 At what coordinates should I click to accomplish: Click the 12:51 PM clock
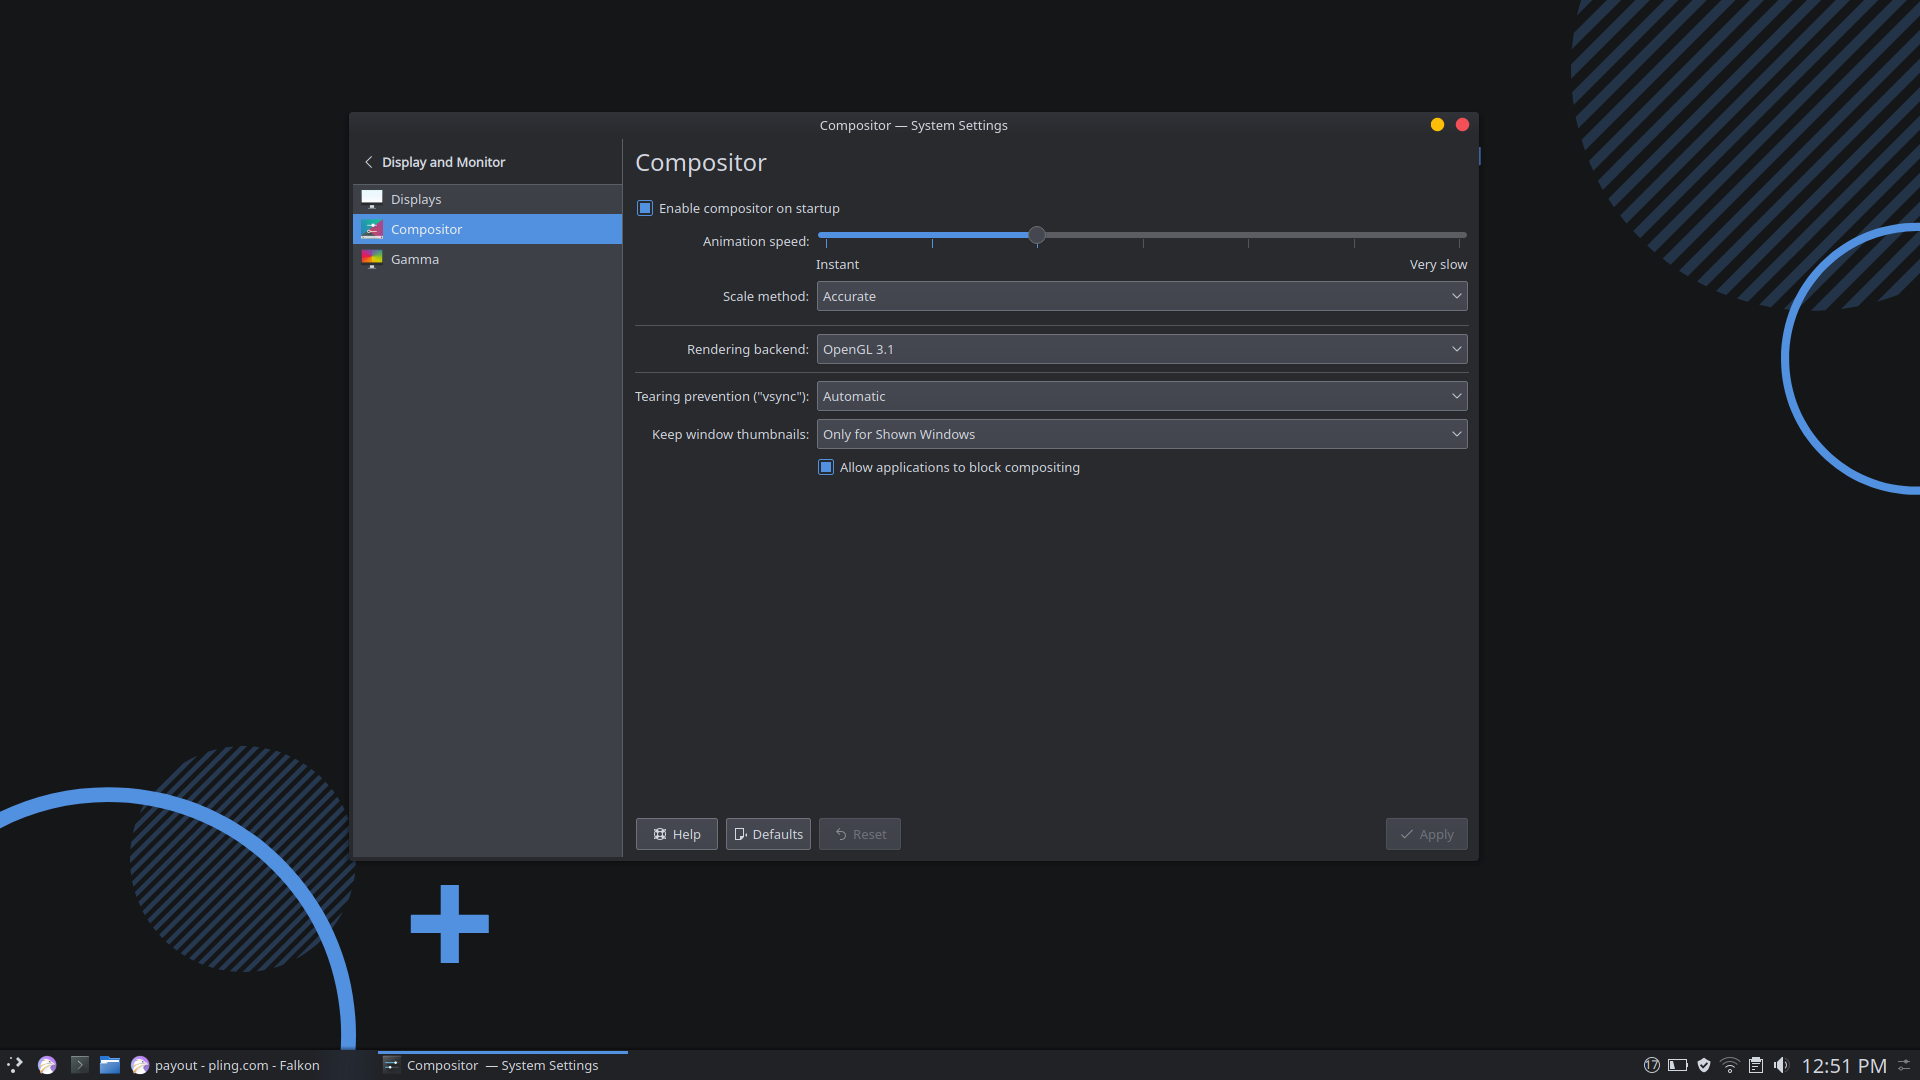(x=1844, y=1066)
